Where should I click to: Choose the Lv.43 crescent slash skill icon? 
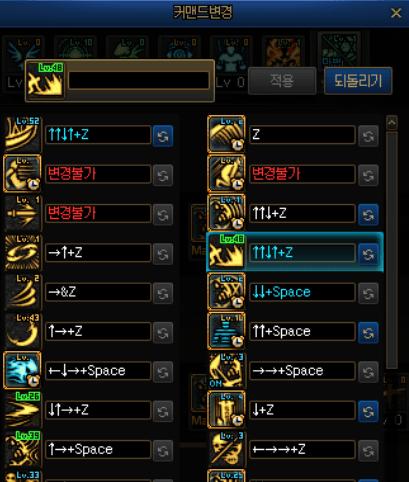pos(22,331)
